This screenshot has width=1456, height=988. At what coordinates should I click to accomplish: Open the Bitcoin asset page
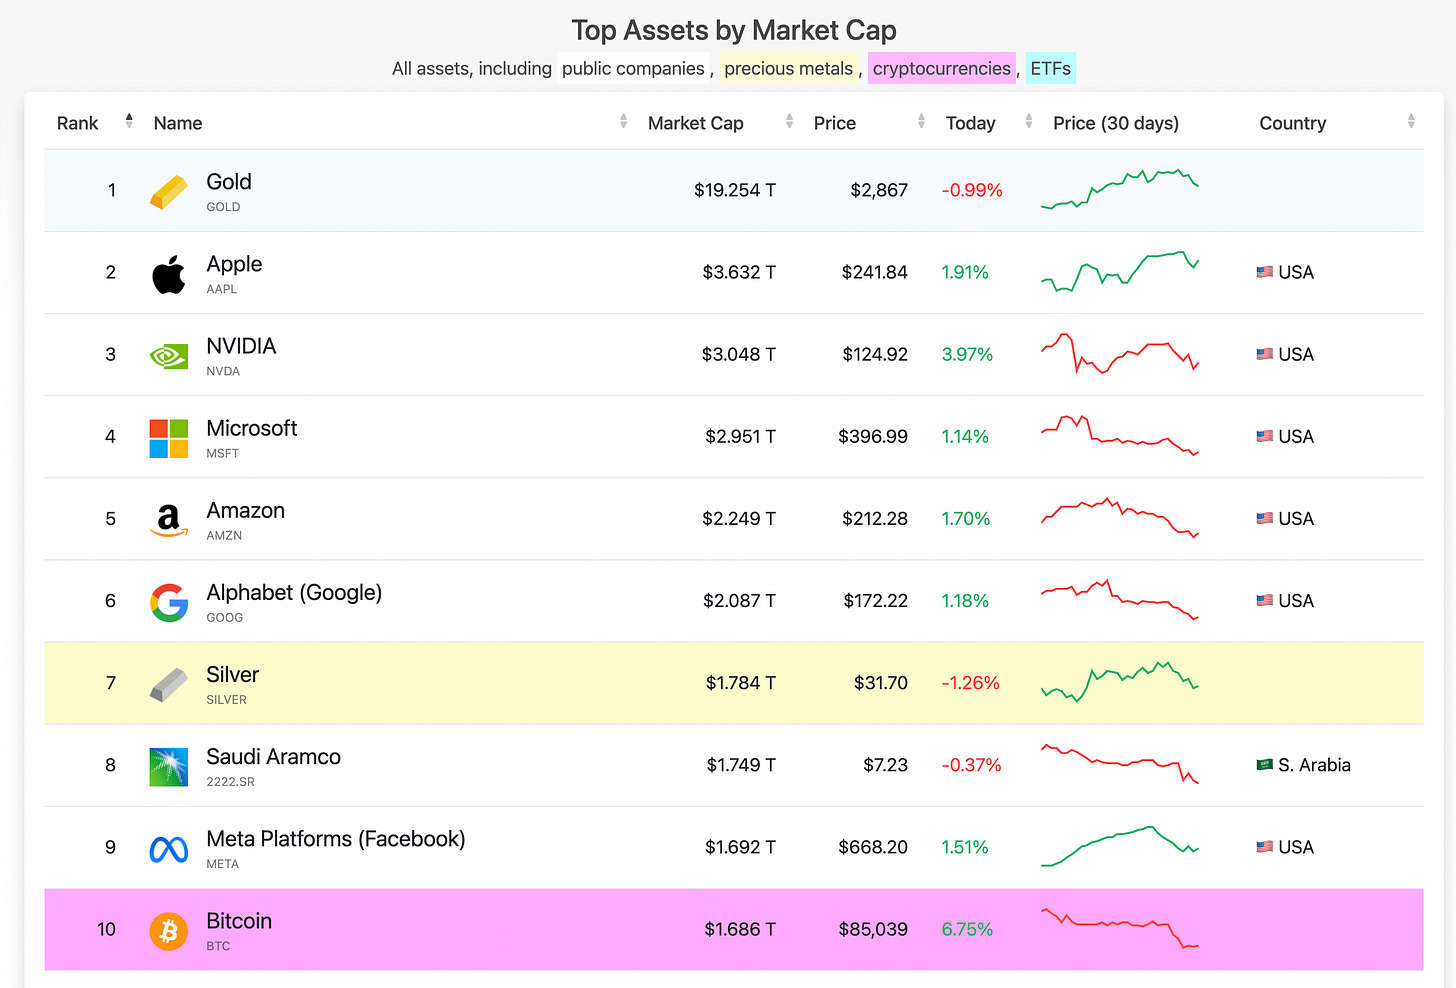(239, 921)
